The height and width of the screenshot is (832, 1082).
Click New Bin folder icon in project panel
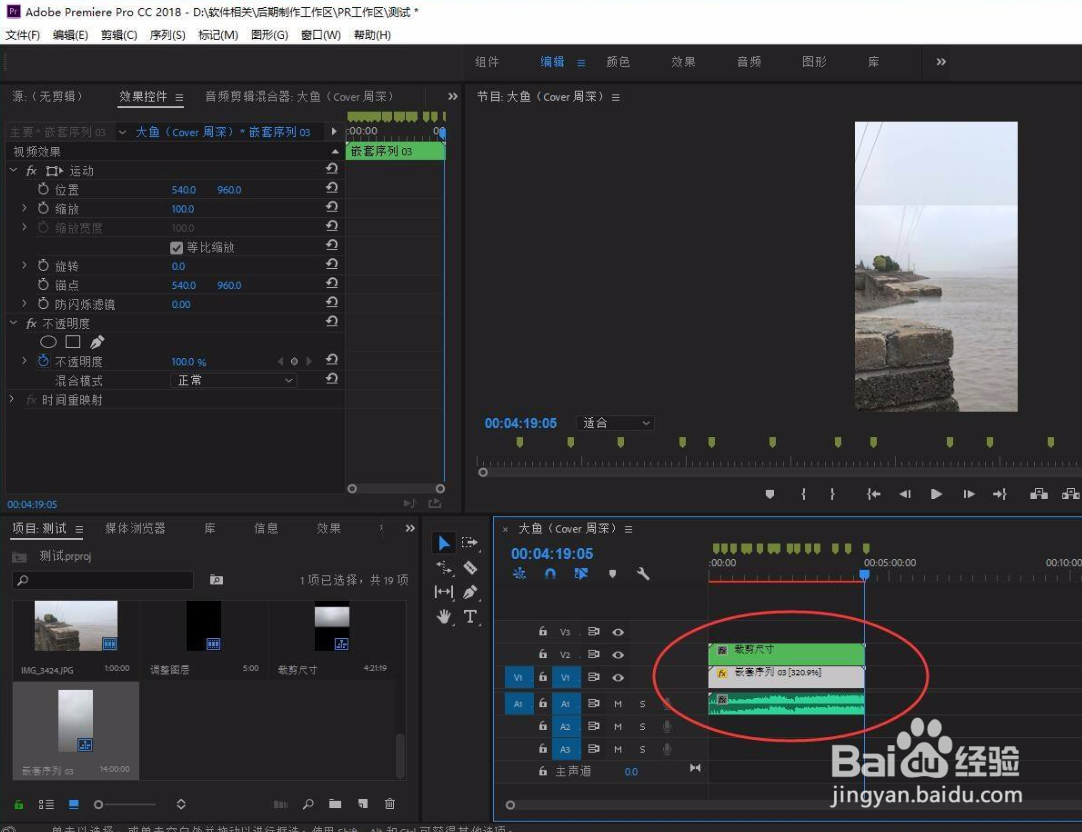(x=335, y=804)
